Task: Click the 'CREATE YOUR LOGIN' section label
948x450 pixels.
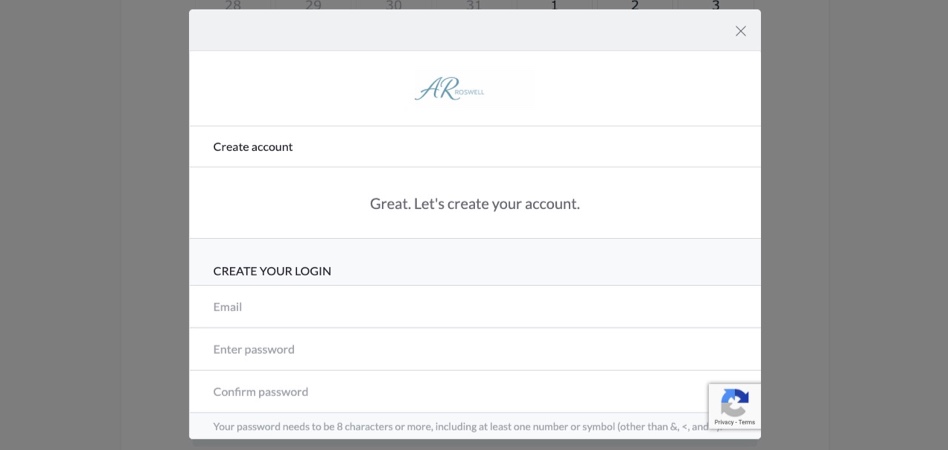Action: click(272, 271)
